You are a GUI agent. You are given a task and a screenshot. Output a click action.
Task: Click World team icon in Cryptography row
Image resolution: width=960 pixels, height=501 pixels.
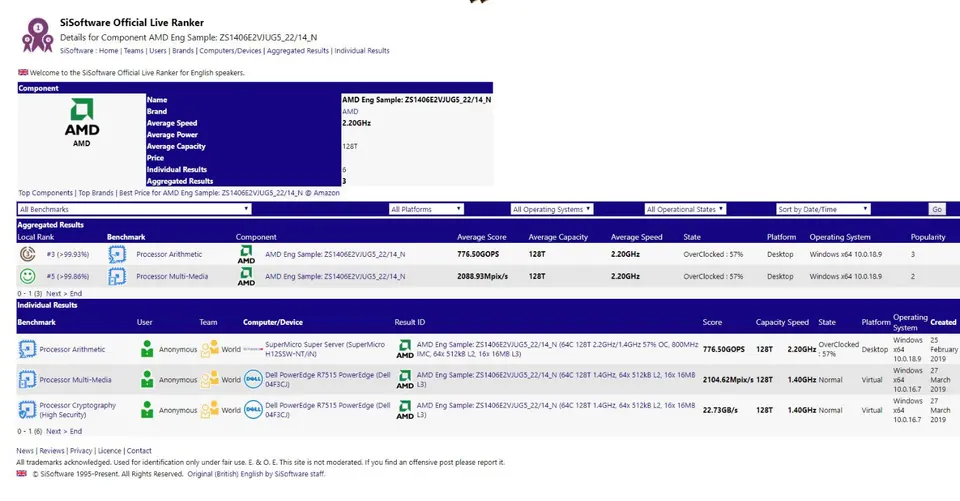pos(210,410)
